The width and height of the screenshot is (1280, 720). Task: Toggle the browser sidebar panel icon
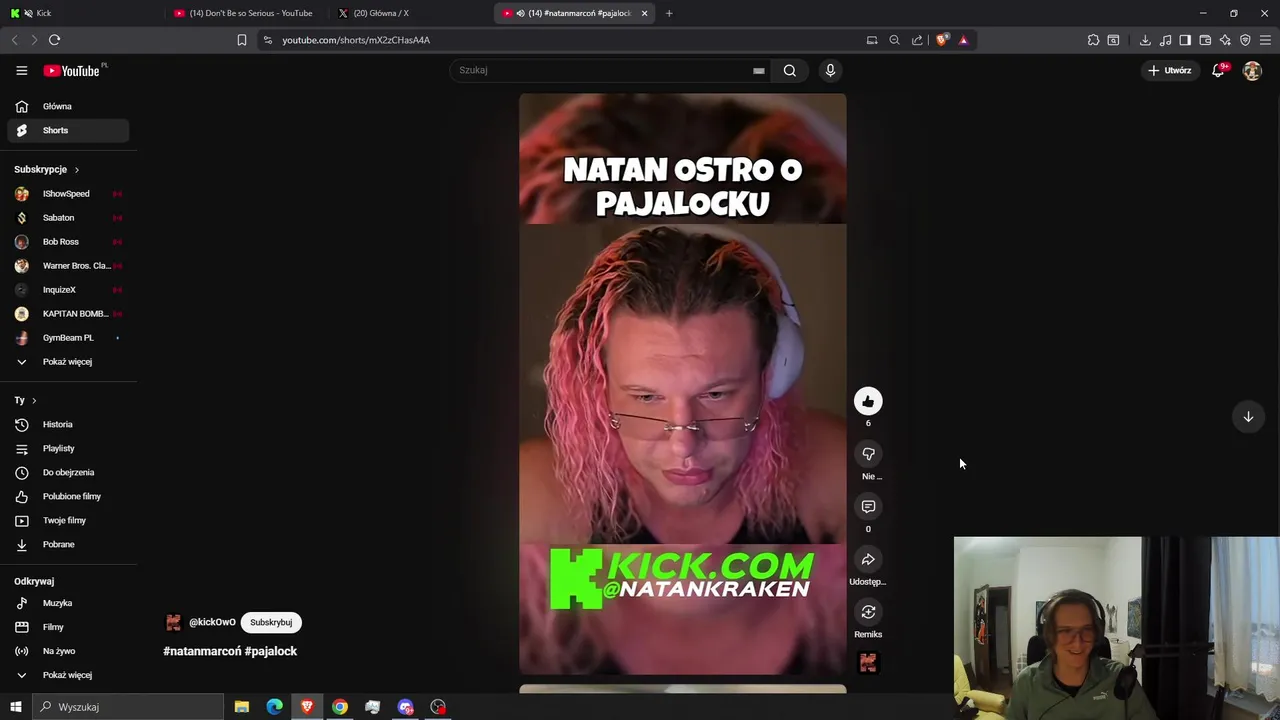(x=1185, y=40)
